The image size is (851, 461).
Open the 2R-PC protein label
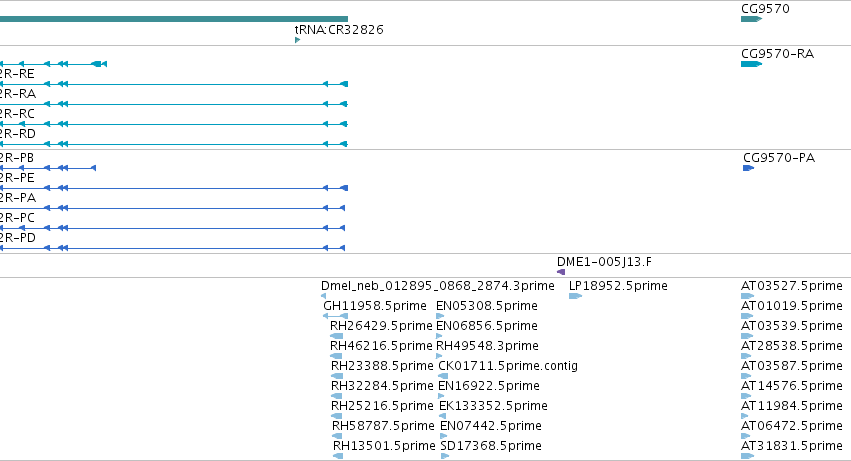pos(17,218)
